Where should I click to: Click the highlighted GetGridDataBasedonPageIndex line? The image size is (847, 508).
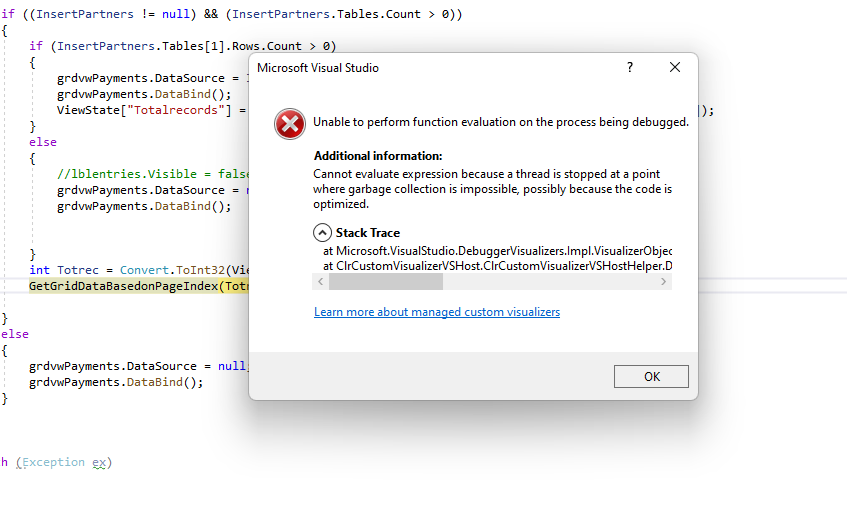[139, 286]
